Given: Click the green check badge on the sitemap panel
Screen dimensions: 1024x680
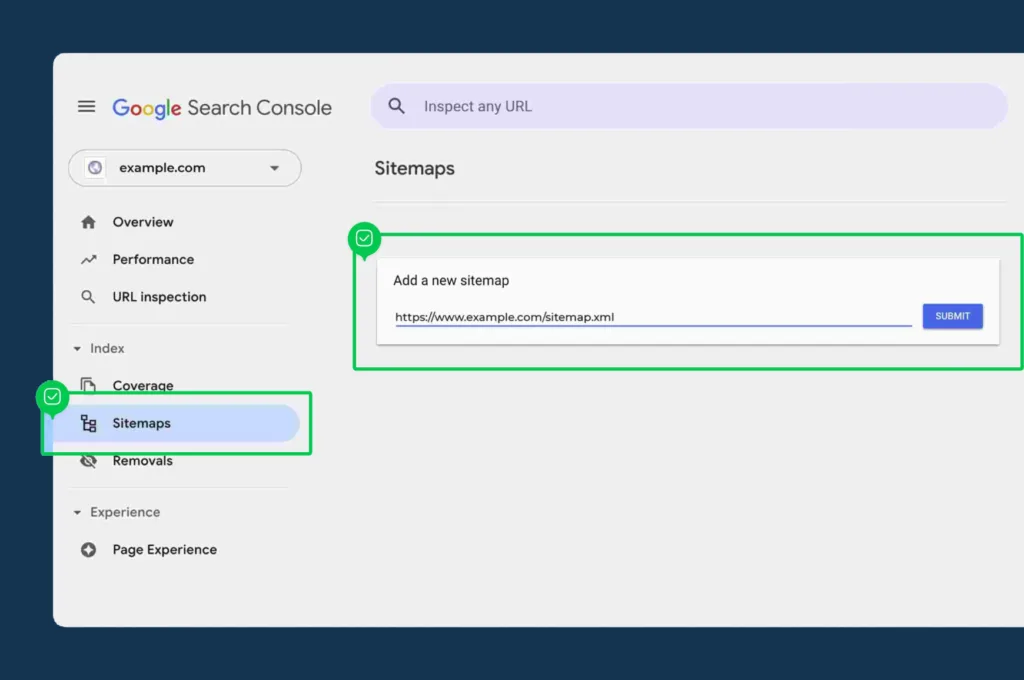Looking at the screenshot, I should pos(364,239).
